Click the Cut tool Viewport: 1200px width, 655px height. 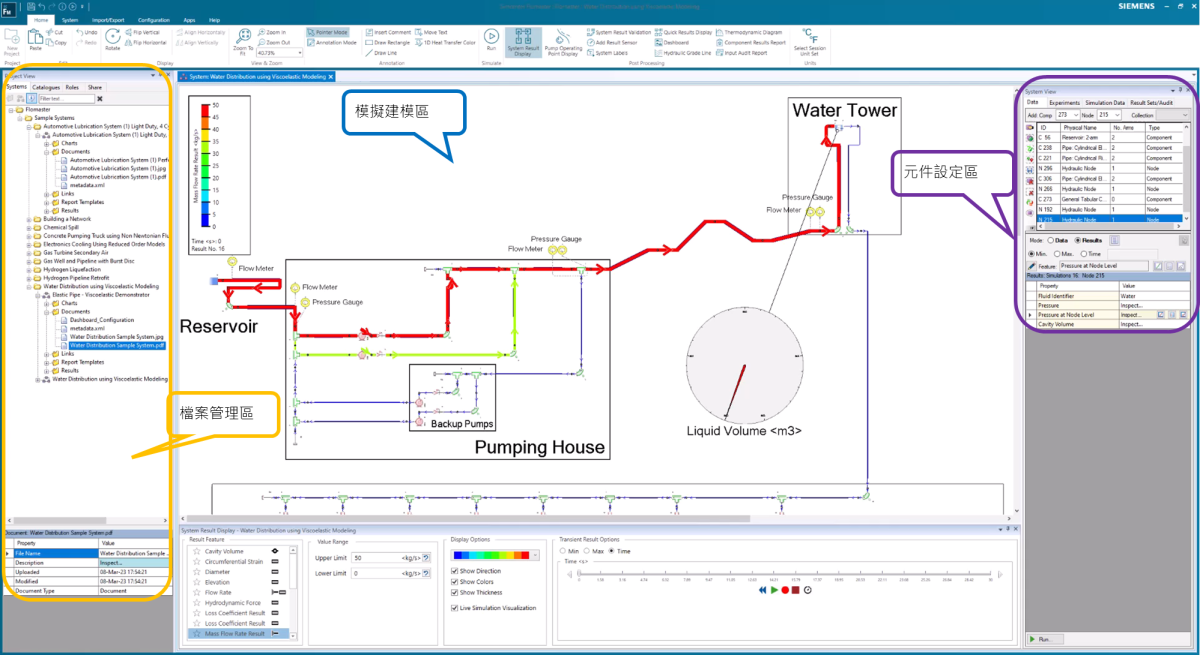(x=55, y=33)
